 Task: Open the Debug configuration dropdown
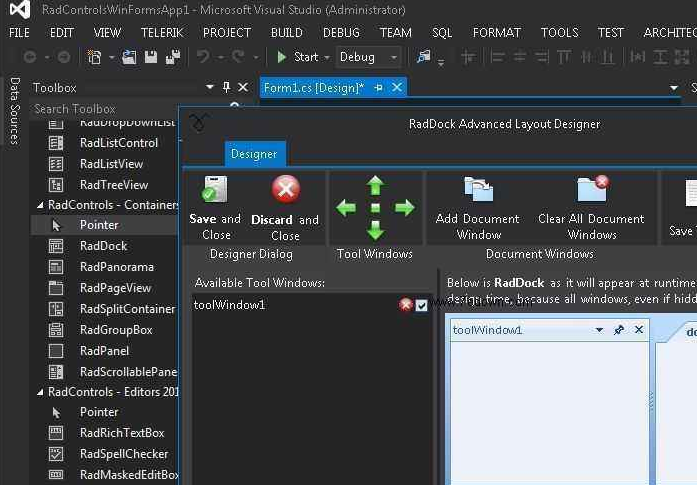(393, 57)
